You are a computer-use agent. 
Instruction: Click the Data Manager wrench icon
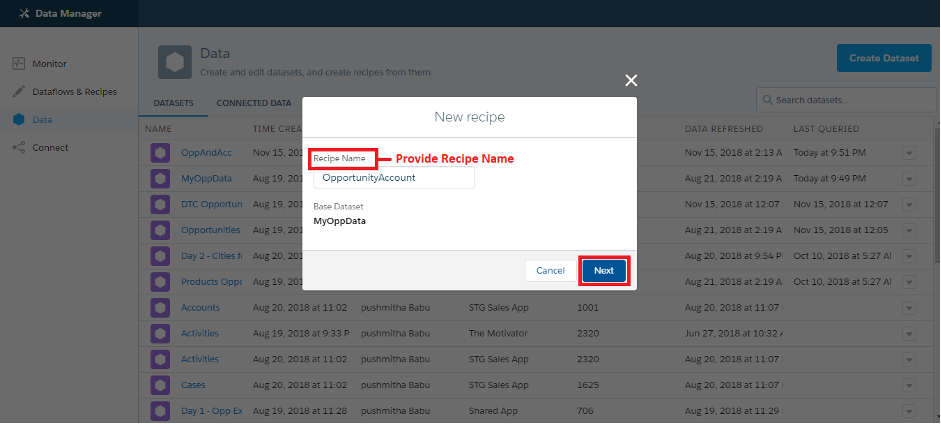click(24, 14)
